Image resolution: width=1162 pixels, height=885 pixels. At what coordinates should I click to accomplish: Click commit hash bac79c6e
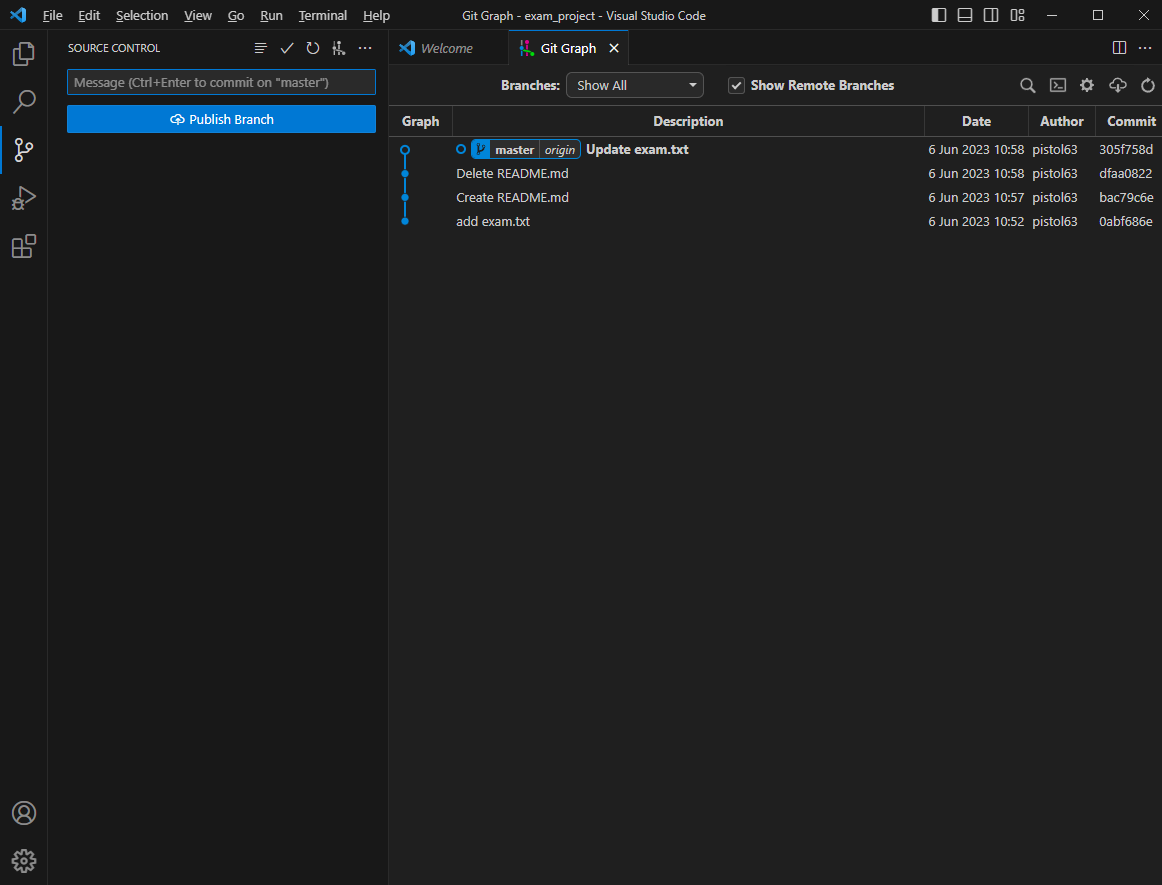point(1126,197)
